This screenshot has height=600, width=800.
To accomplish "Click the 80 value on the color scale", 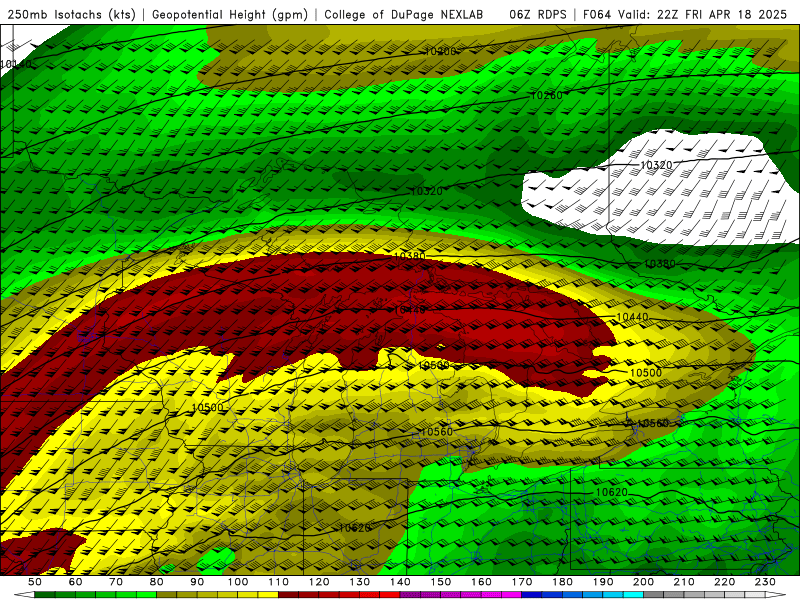I will point(157,582).
